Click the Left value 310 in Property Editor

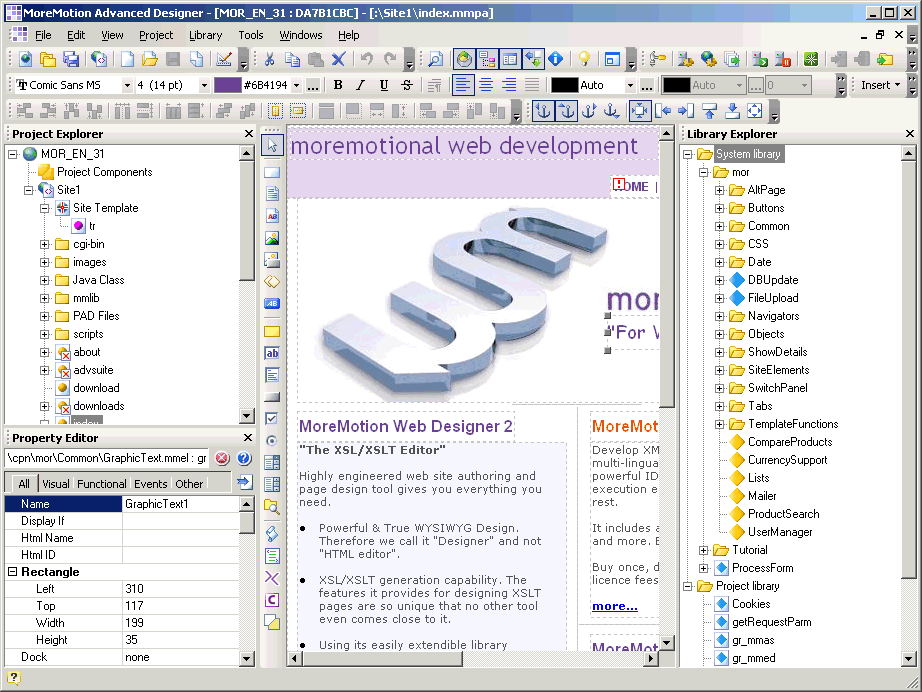[181, 589]
